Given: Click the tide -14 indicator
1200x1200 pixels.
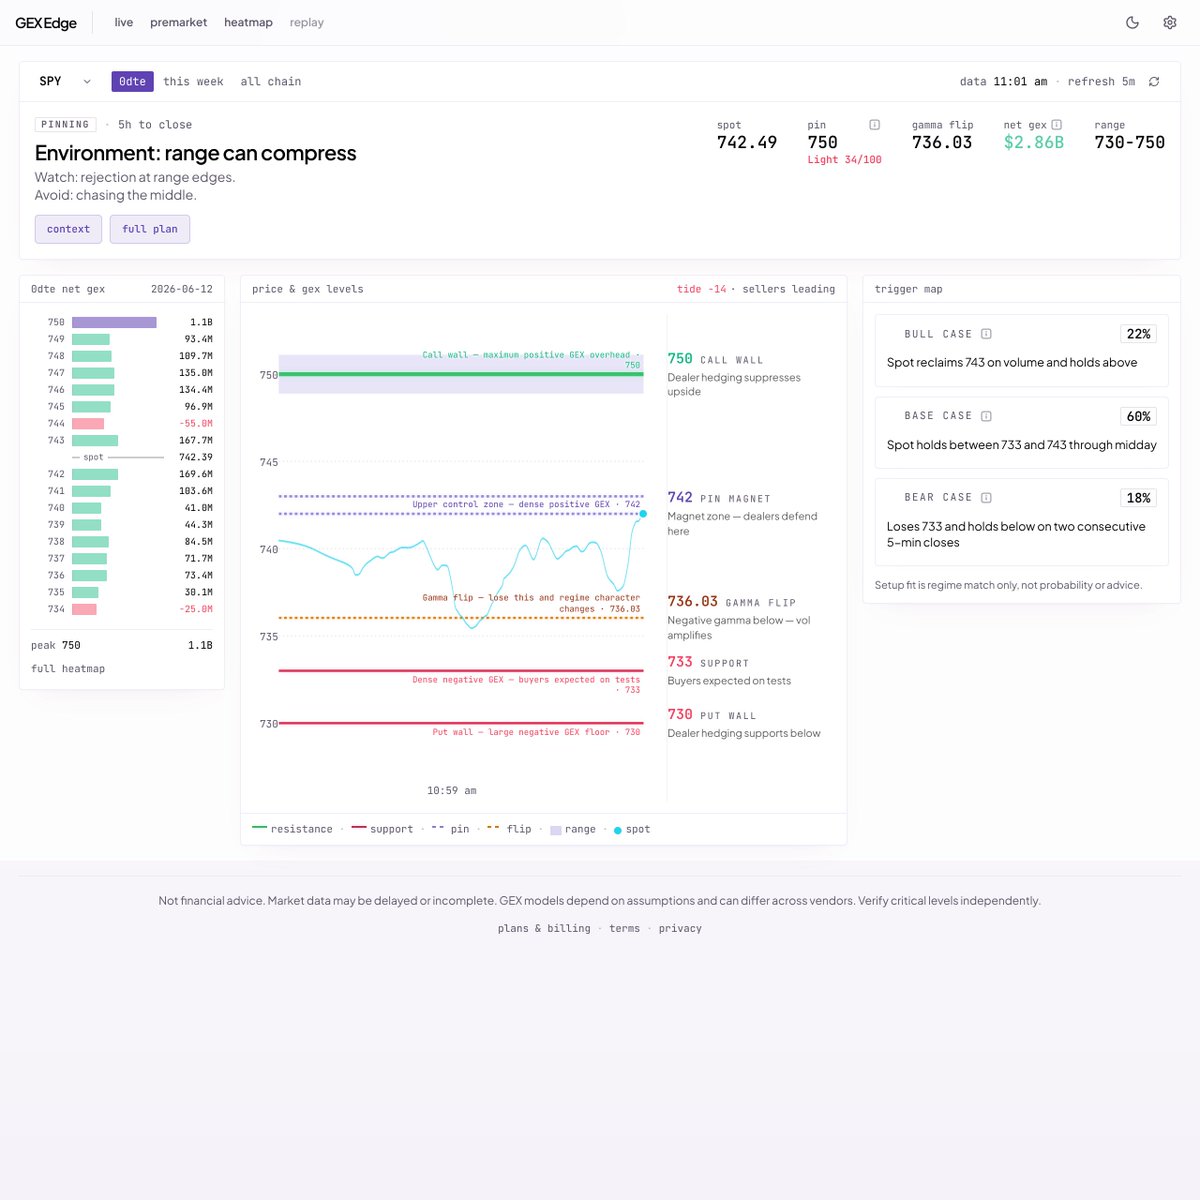Looking at the screenshot, I should [702, 289].
